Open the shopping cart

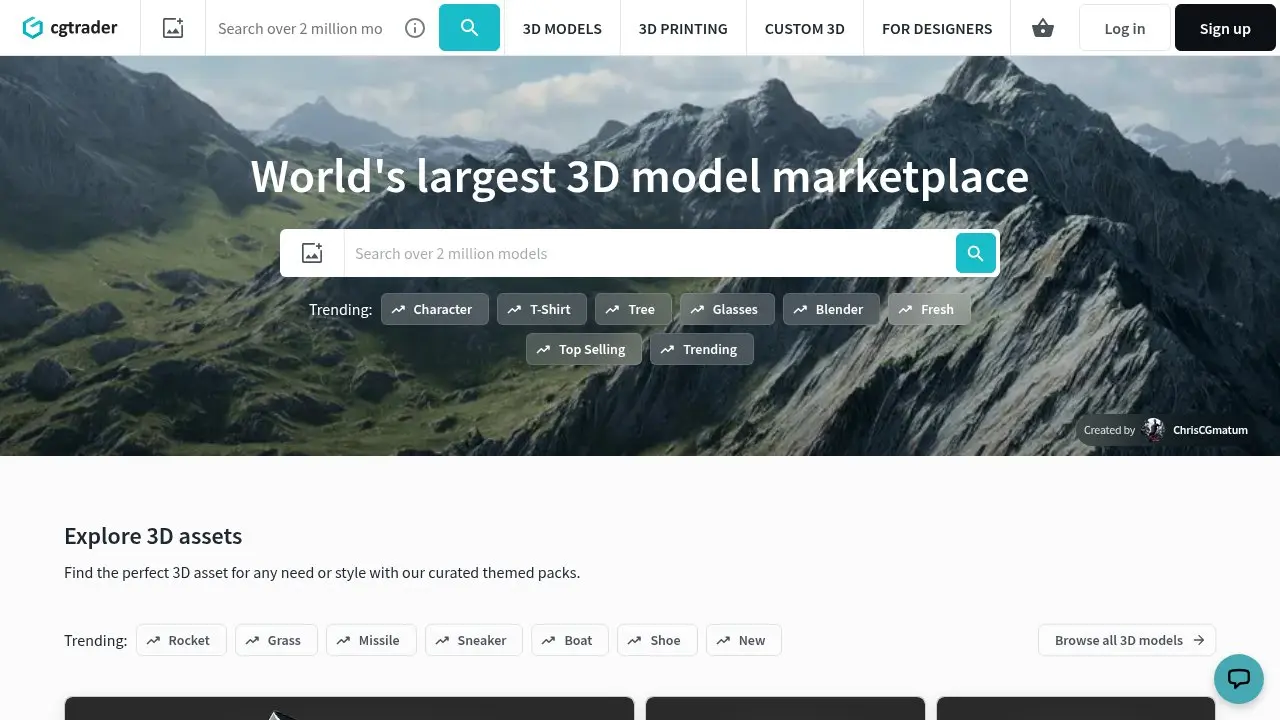coord(1043,28)
